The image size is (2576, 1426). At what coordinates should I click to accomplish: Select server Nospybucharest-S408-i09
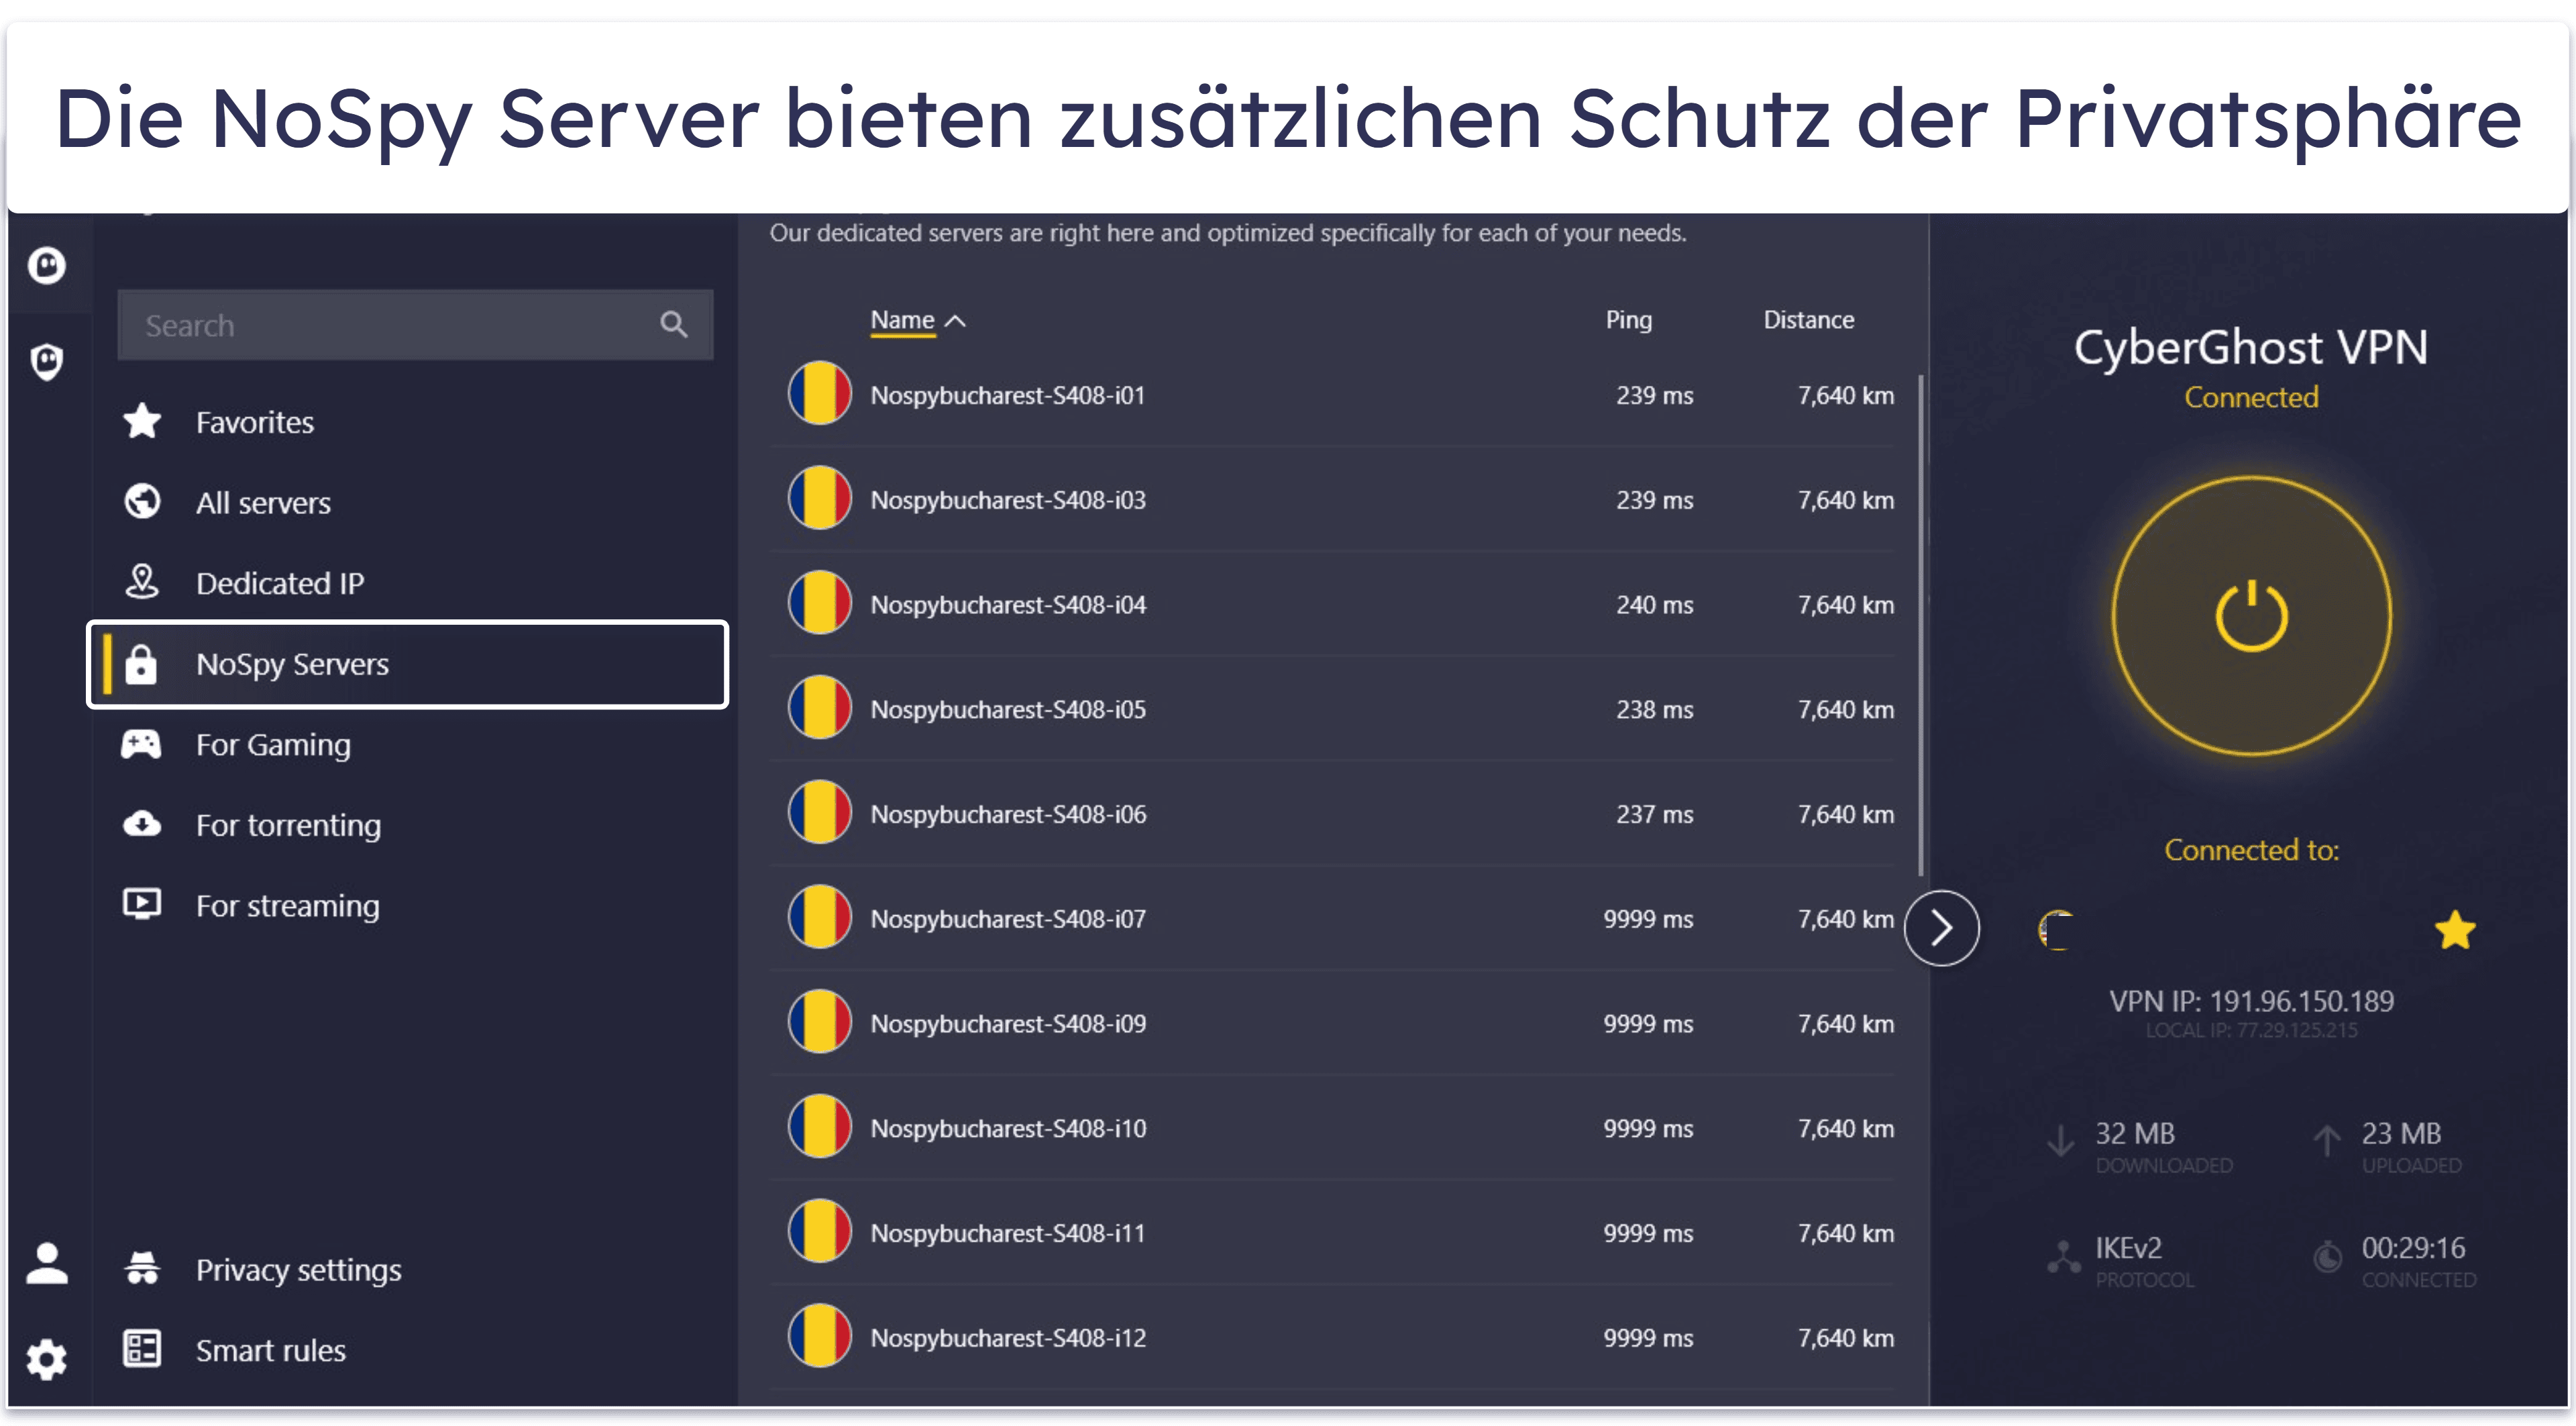click(x=1333, y=1024)
